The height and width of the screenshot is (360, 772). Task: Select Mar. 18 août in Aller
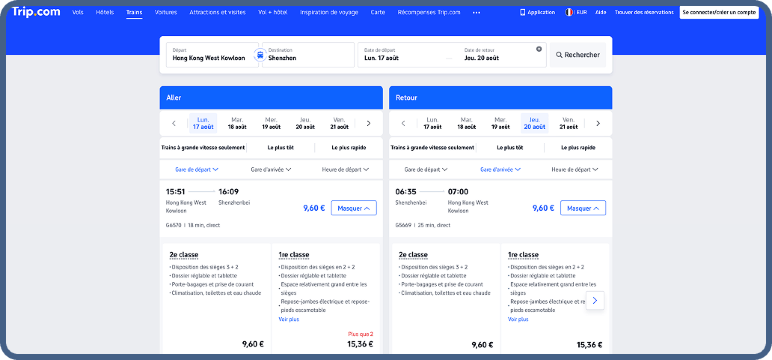237,123
